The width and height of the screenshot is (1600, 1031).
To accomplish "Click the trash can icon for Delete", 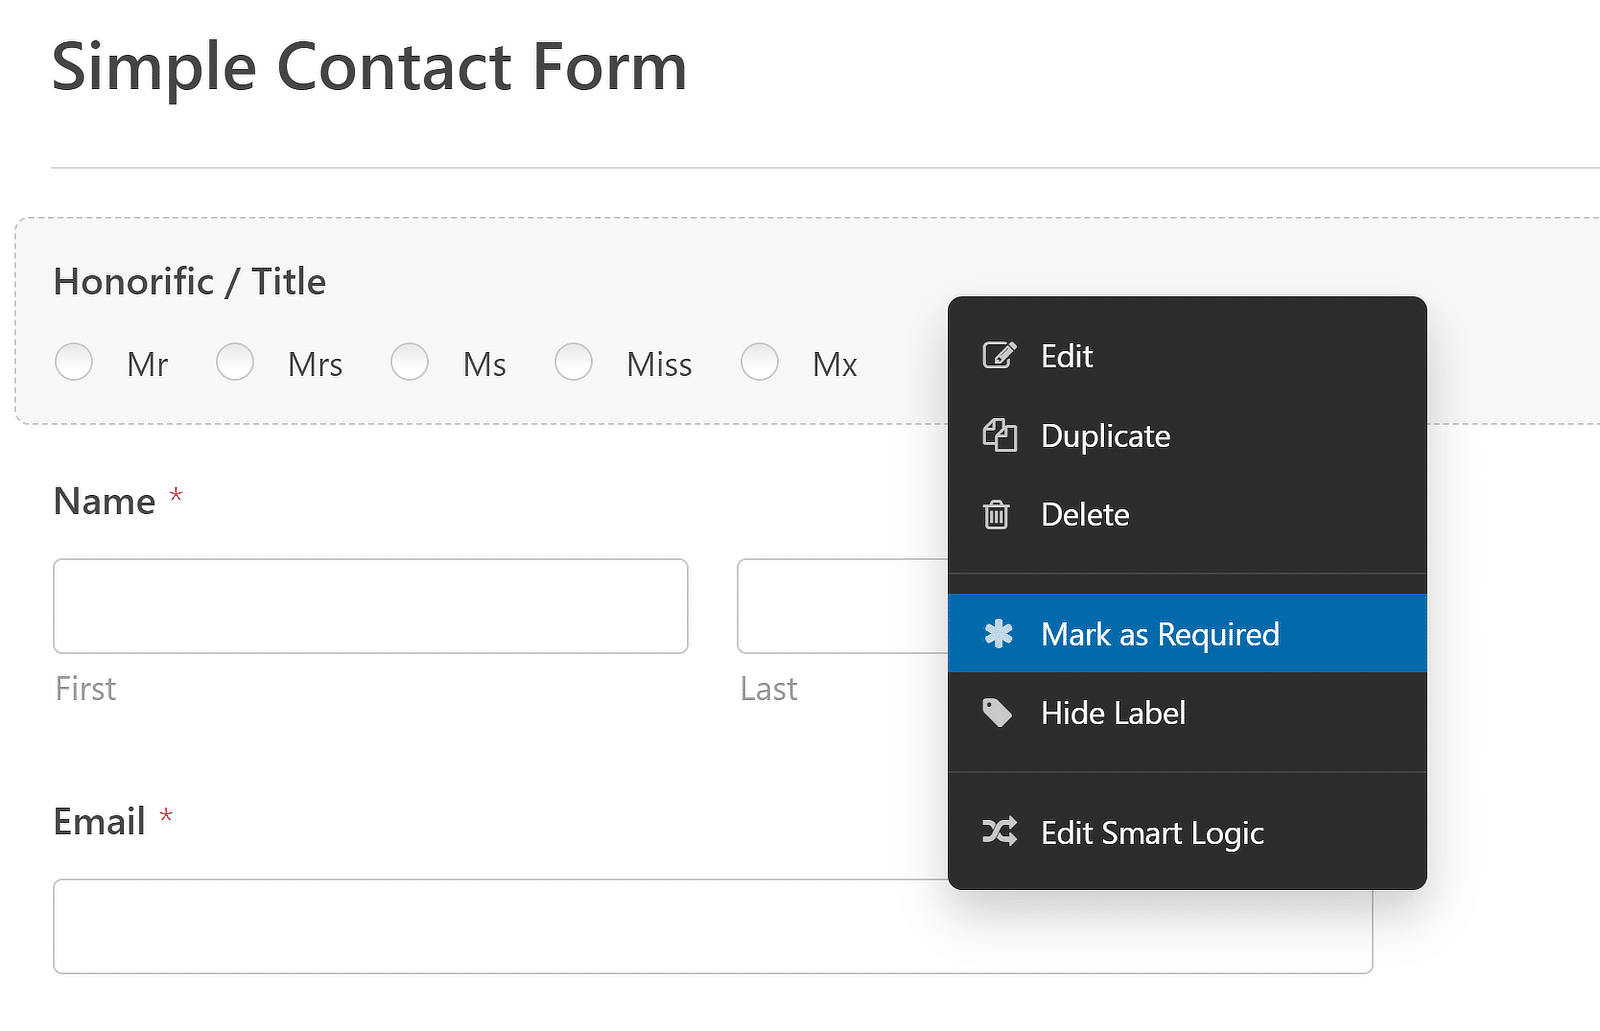I will point(997,515).
